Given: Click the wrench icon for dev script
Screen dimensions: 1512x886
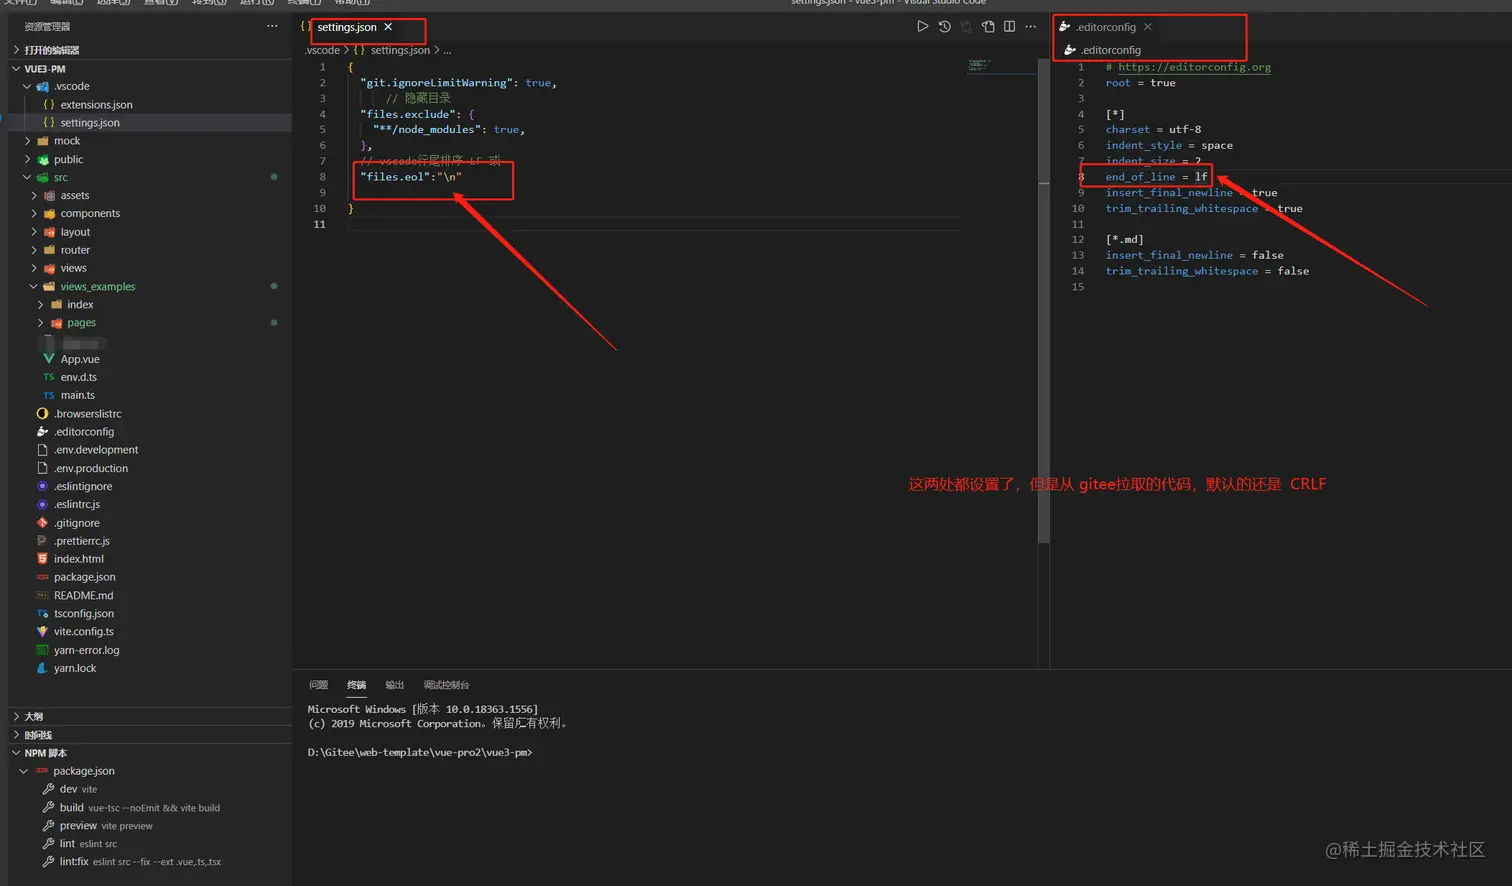Looking at the screenshot, I should click(x=48, y=789).
